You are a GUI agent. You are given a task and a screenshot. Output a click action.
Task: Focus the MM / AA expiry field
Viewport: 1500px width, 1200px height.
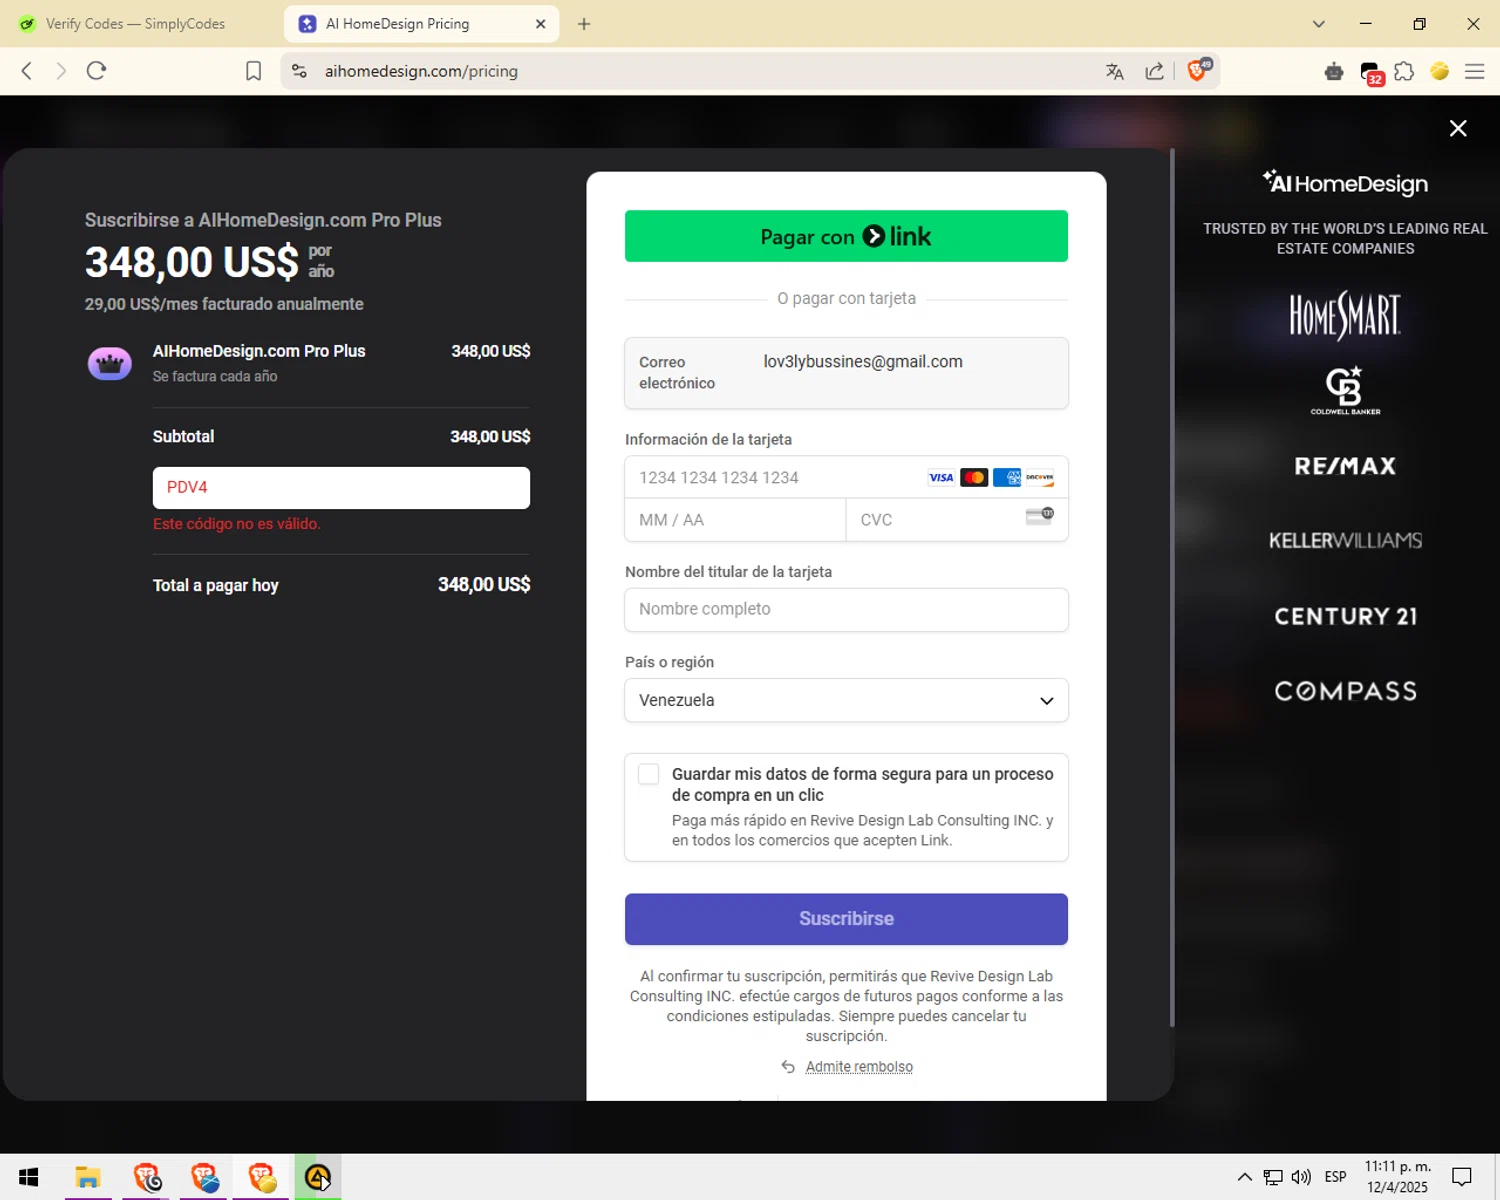(x=735, y=520)
